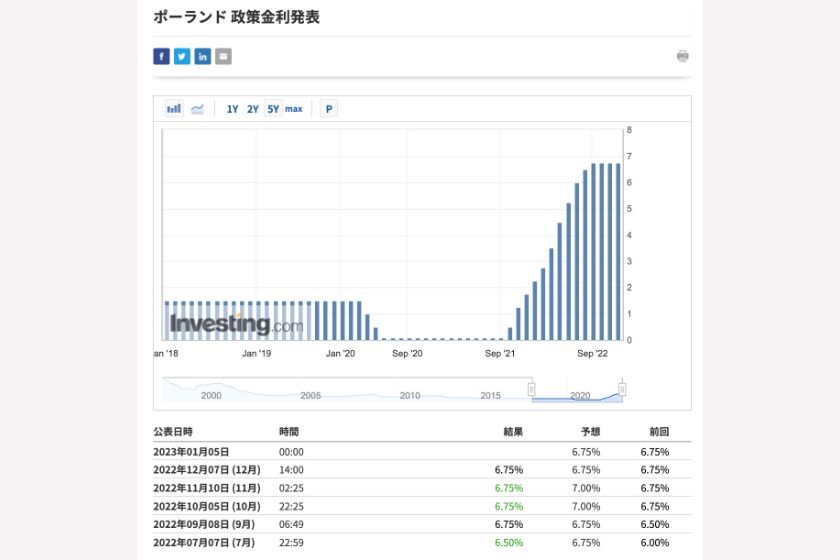Grab the right navigator range handle
The width and height of the screenshot is (840, 560).
(622, 389)
